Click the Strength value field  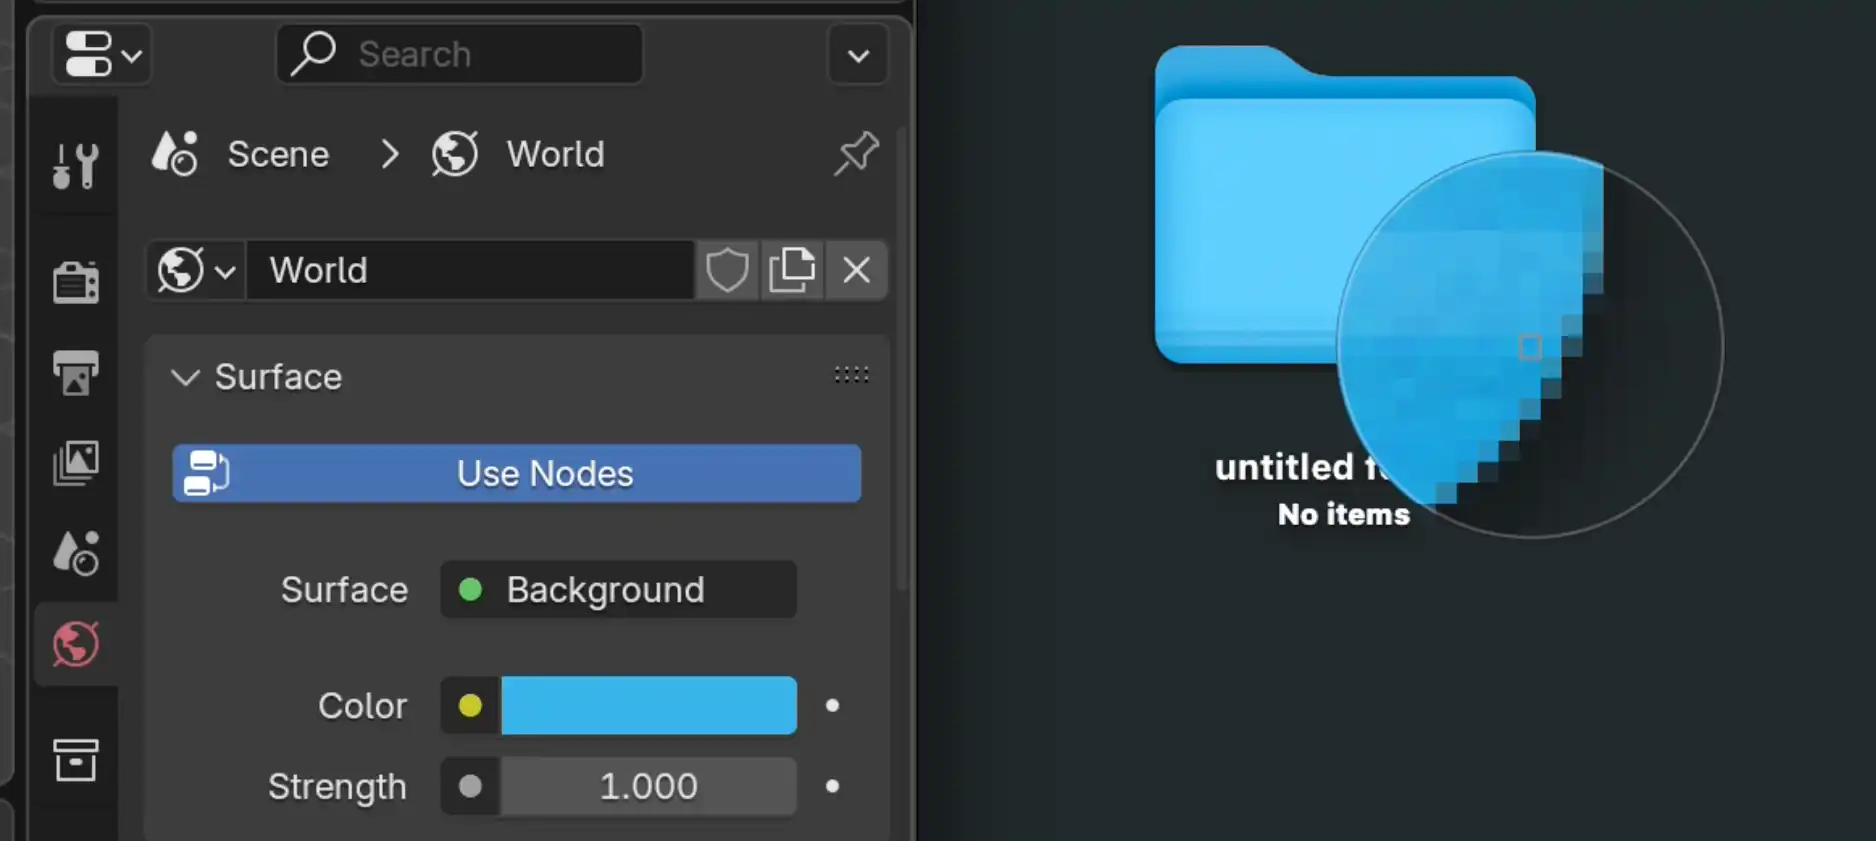tap(648, 786)
